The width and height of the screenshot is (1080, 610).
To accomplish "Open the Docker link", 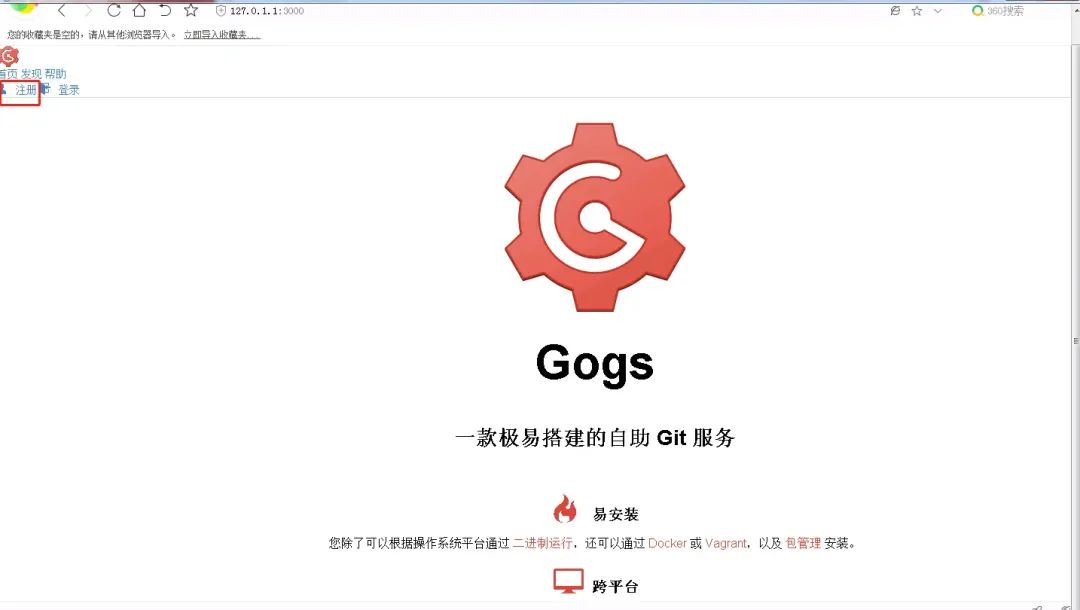I will tap(667, 543).
